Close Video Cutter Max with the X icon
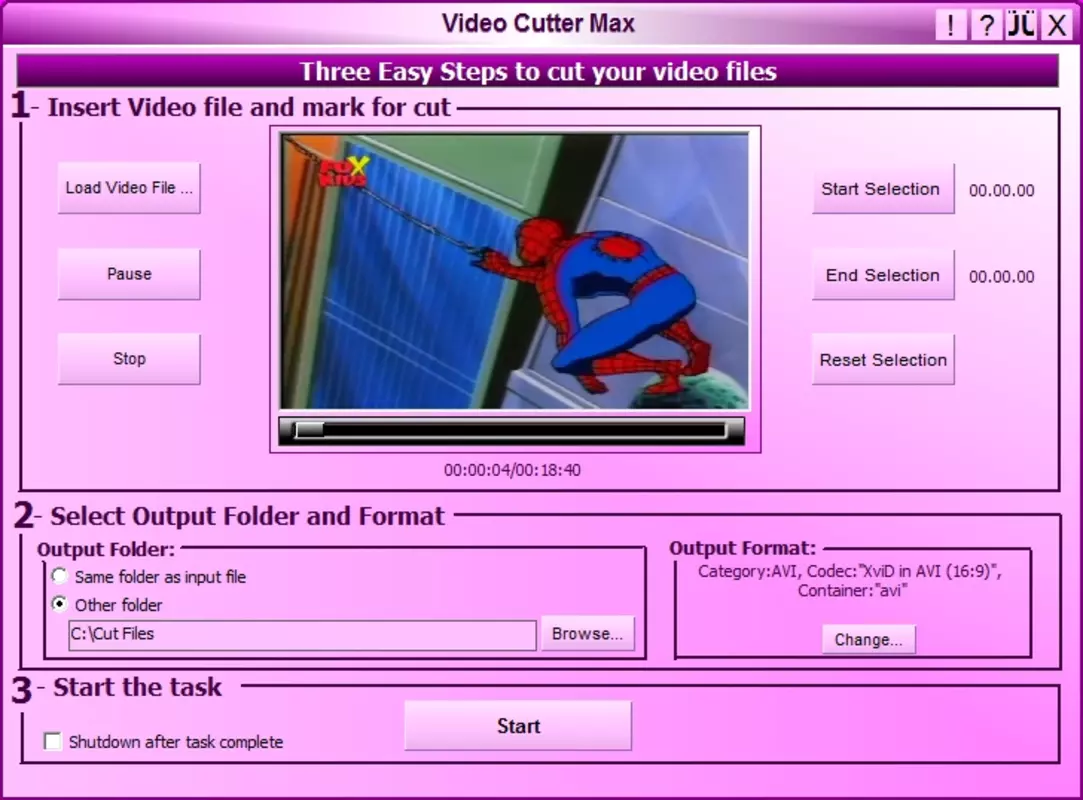This screenshot has width=1083, height=800. pos(1056,26)
